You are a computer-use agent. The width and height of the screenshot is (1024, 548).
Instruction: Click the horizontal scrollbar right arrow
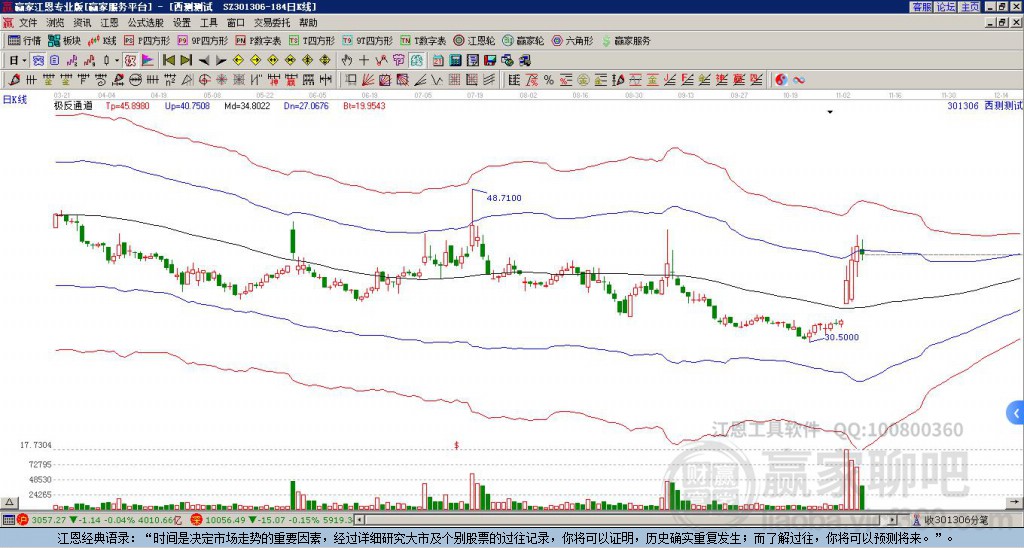point(893,520)
